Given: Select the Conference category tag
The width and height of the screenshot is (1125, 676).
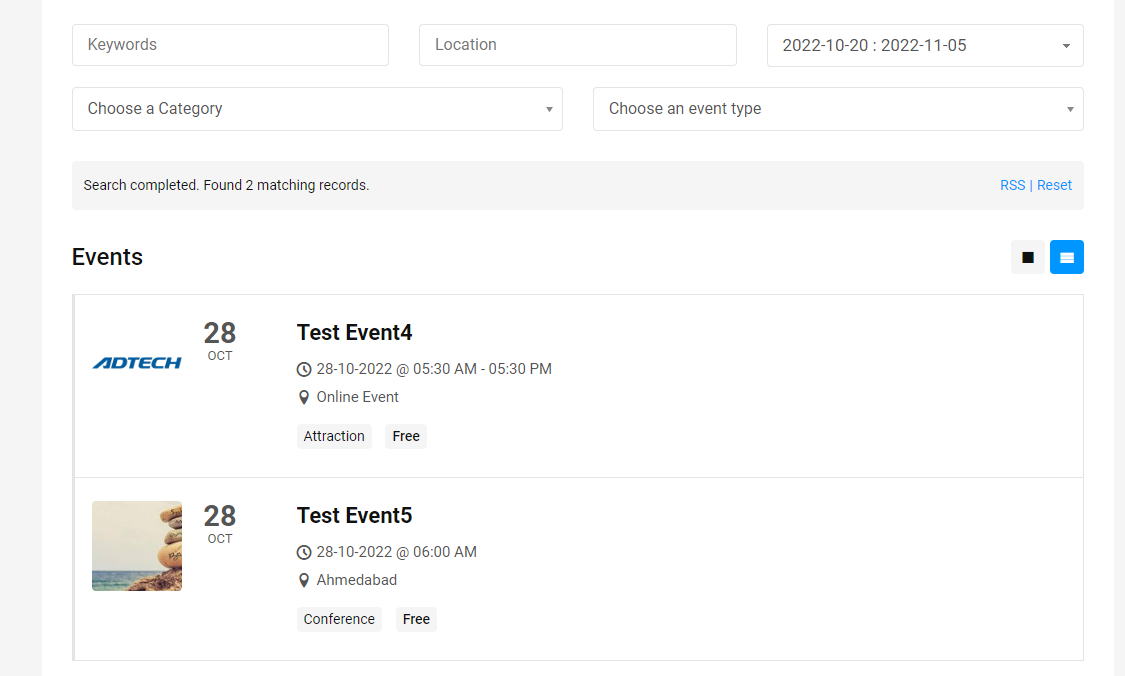Looking at the screenshot, I should 339,619.
